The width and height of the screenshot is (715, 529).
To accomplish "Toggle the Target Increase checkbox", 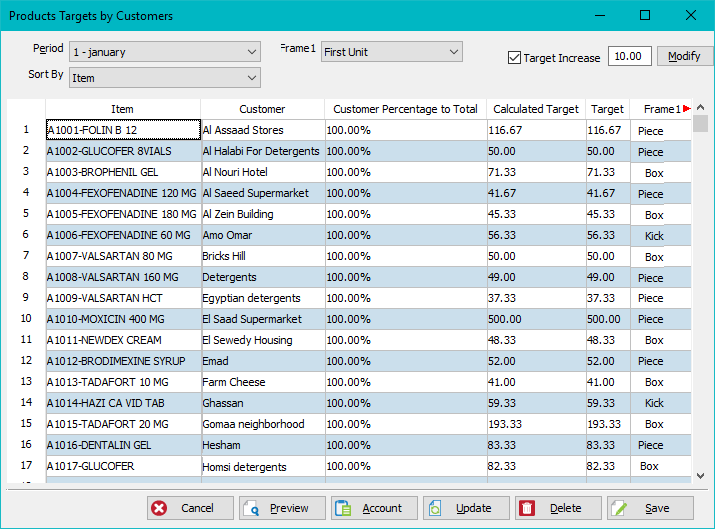I will pyautogui.click(x=514, y=58).
